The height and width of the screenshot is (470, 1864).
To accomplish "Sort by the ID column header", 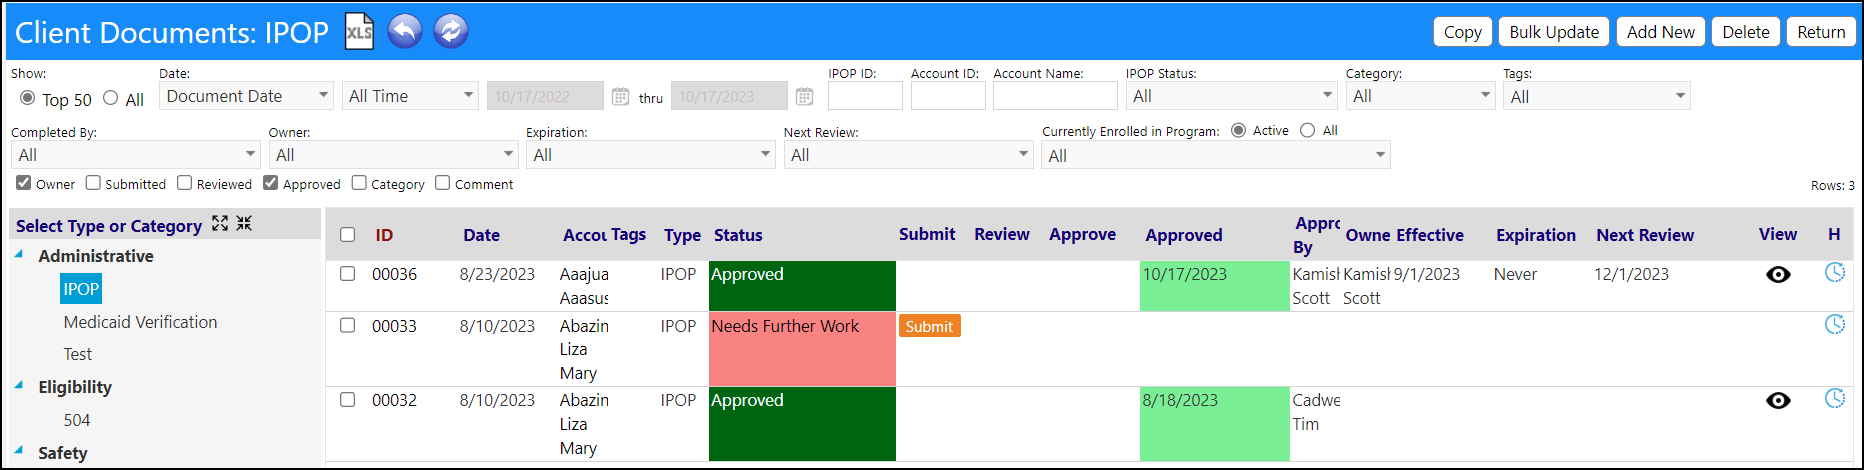I will [x=384, y=235].
